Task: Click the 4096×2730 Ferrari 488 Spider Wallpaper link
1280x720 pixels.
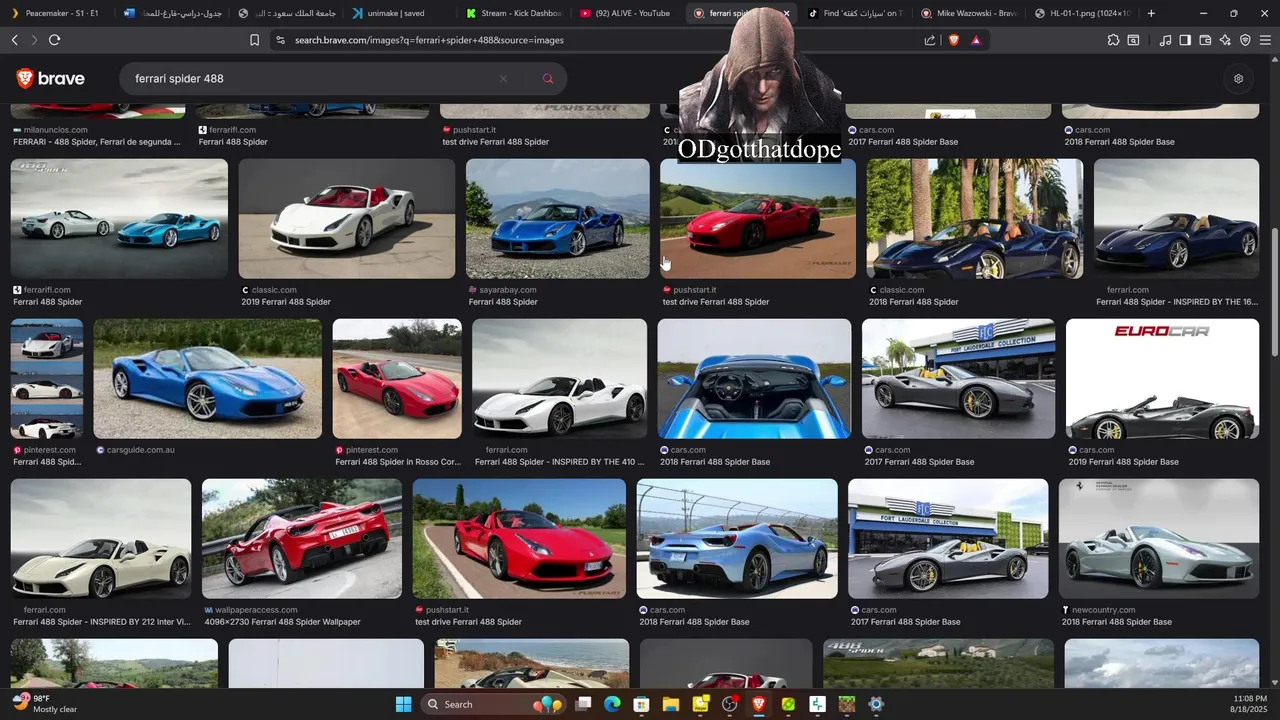Action: click(283, 622)
